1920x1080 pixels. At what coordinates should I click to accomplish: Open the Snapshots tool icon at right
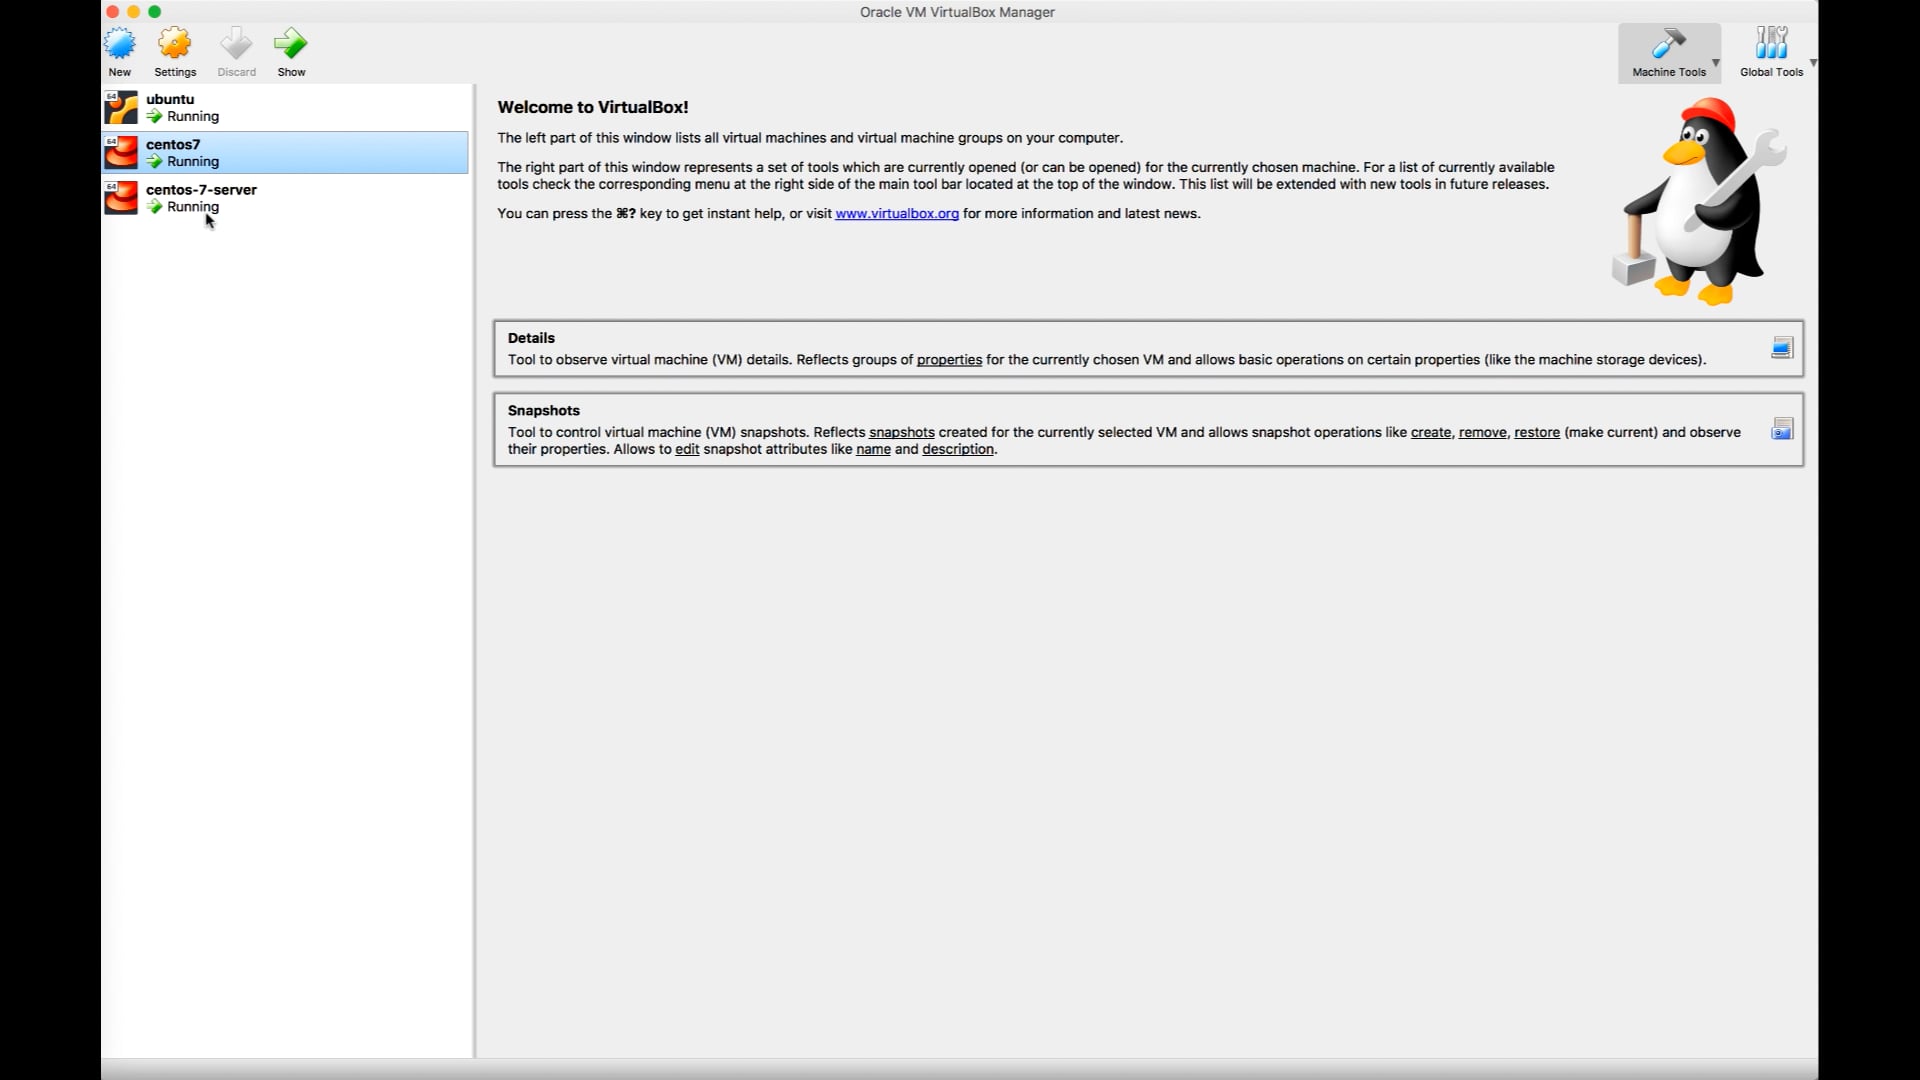point(1782,430)
